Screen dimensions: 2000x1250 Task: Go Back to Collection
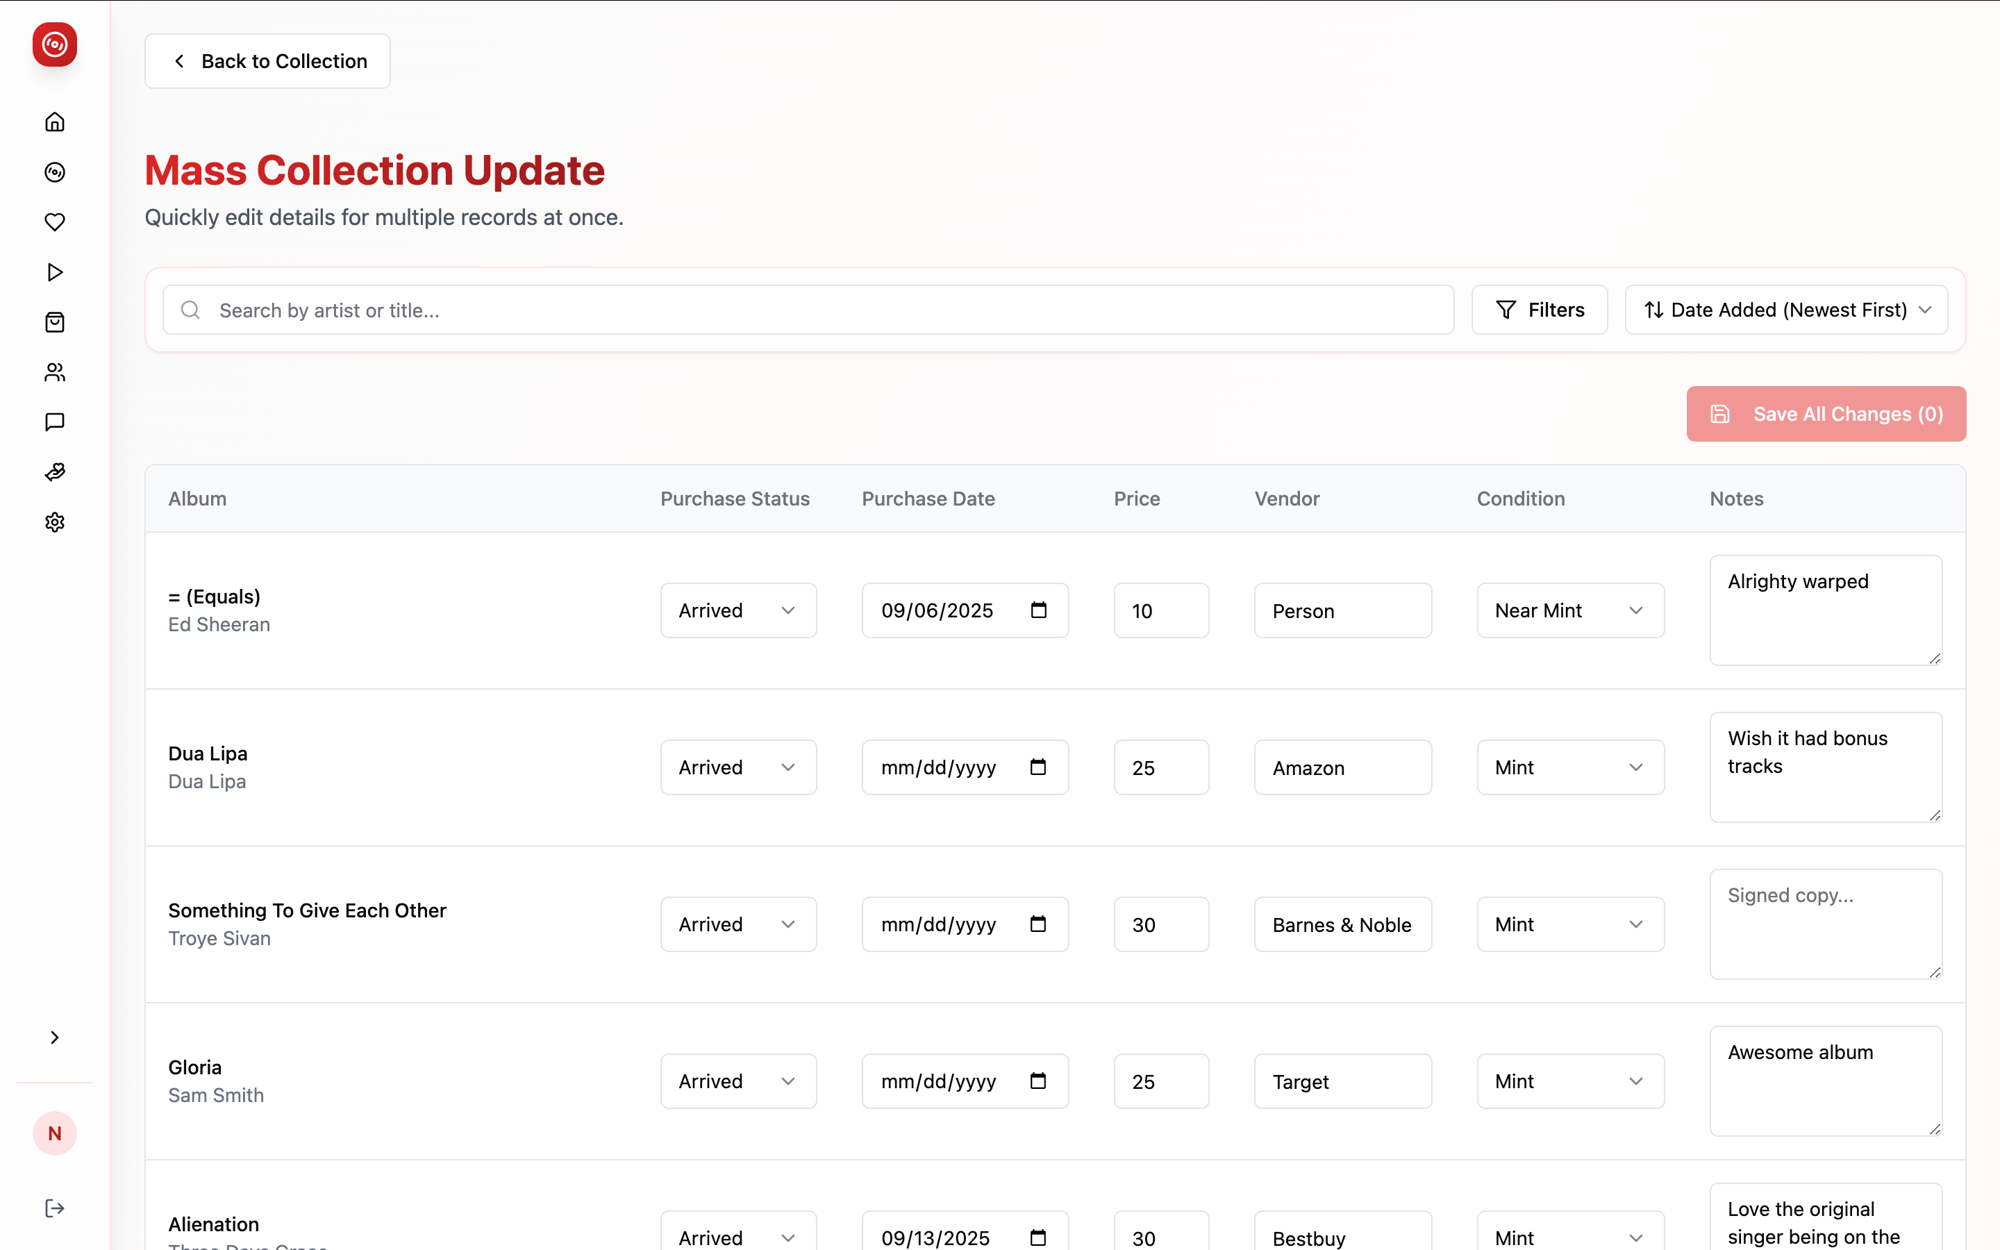pyautogui.click(x=267, y=61)
